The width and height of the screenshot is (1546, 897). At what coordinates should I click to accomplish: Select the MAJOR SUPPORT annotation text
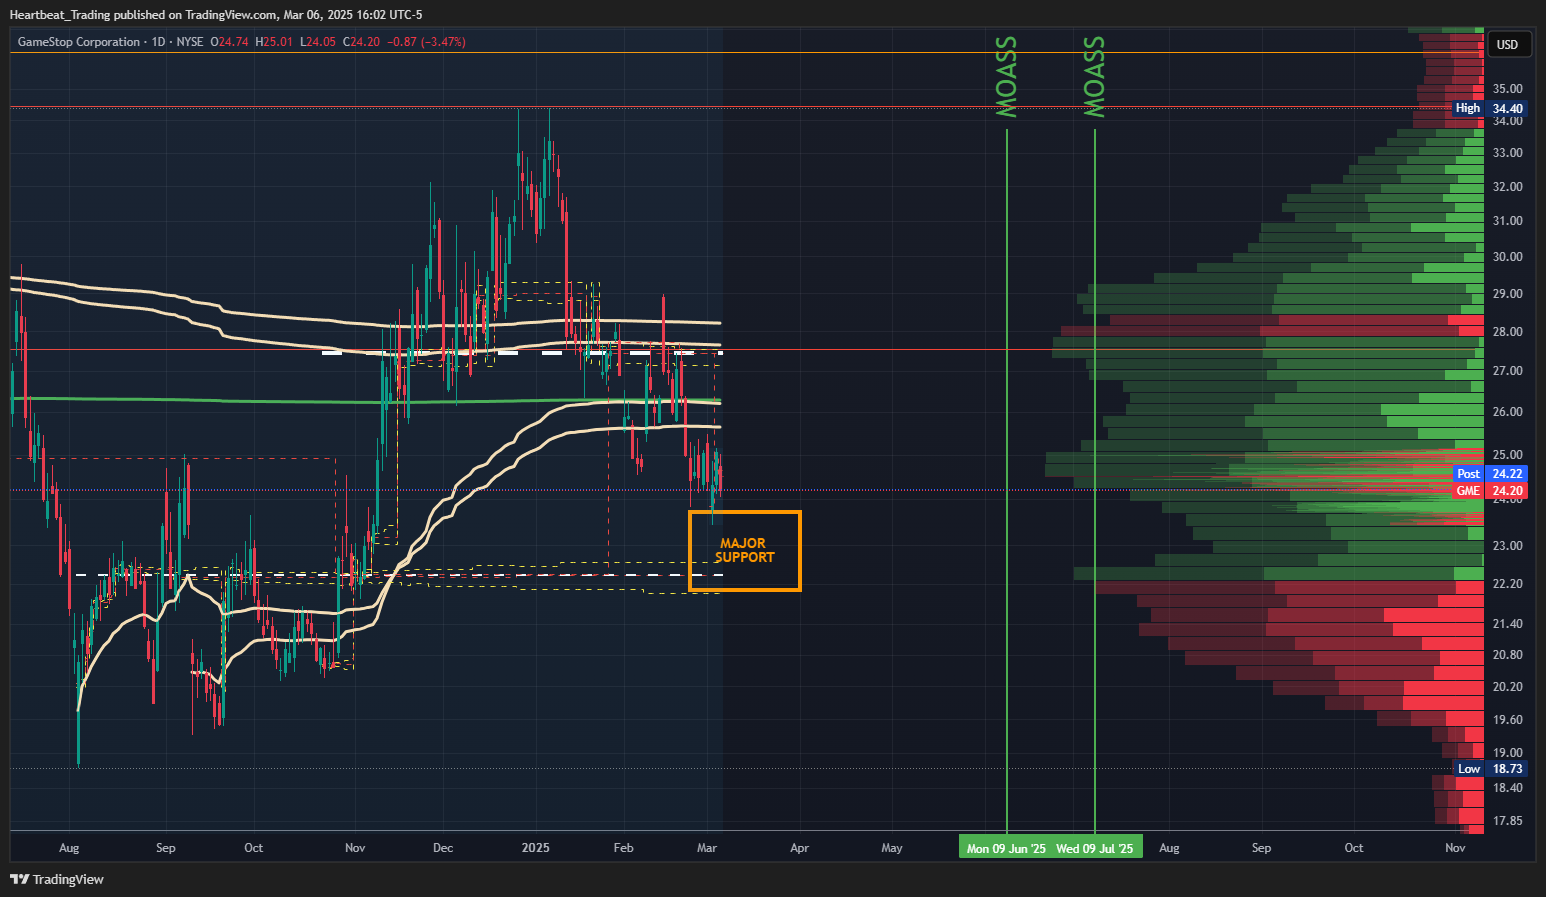tap(744, 550)
